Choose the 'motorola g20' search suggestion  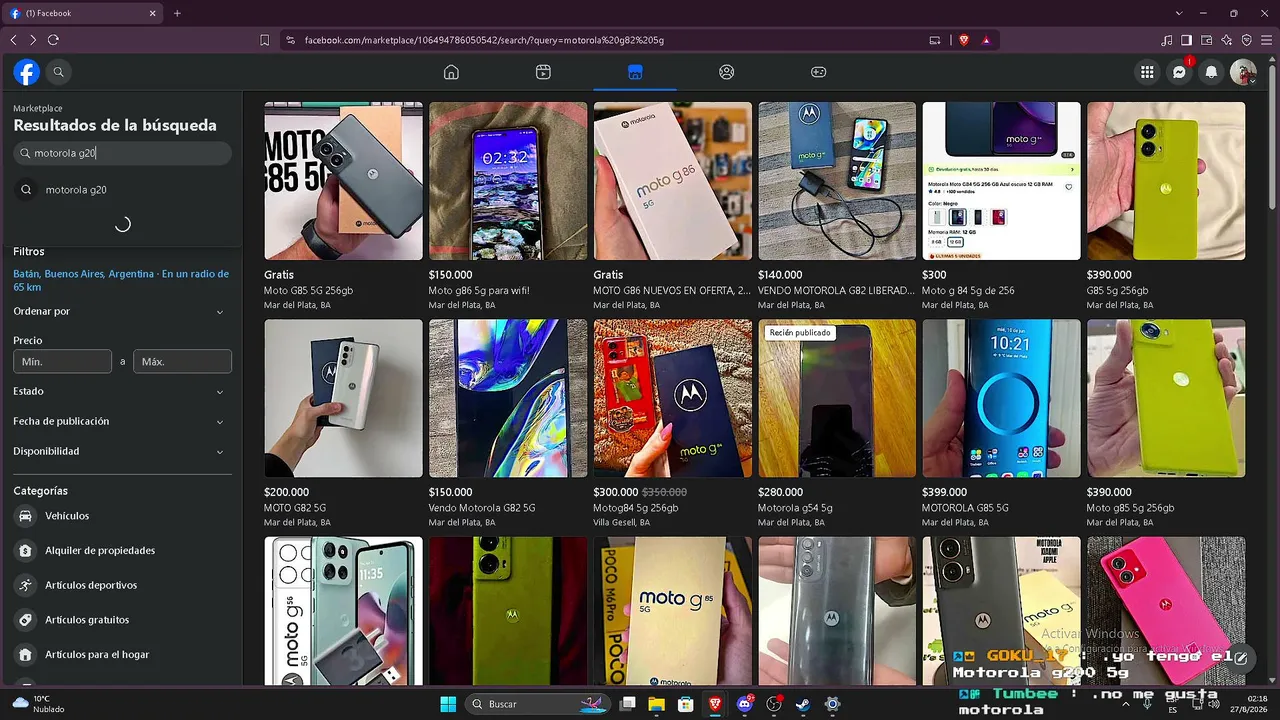tap(122, 190)
